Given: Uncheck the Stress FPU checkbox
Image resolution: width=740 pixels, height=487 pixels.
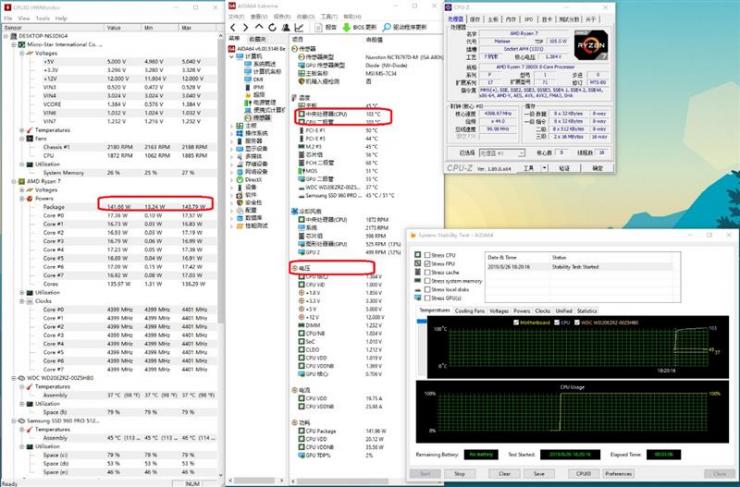Looking at the screenshot, I should click(427, 264).
